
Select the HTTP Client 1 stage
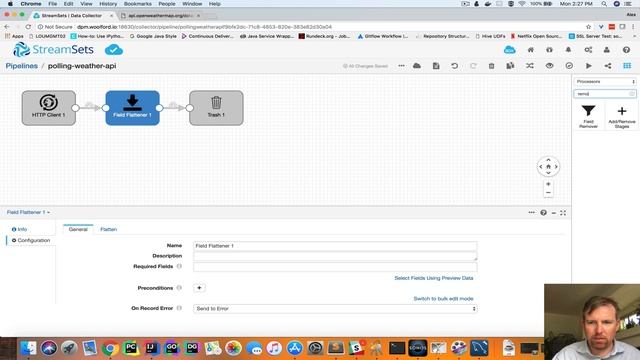pos(49,108)
